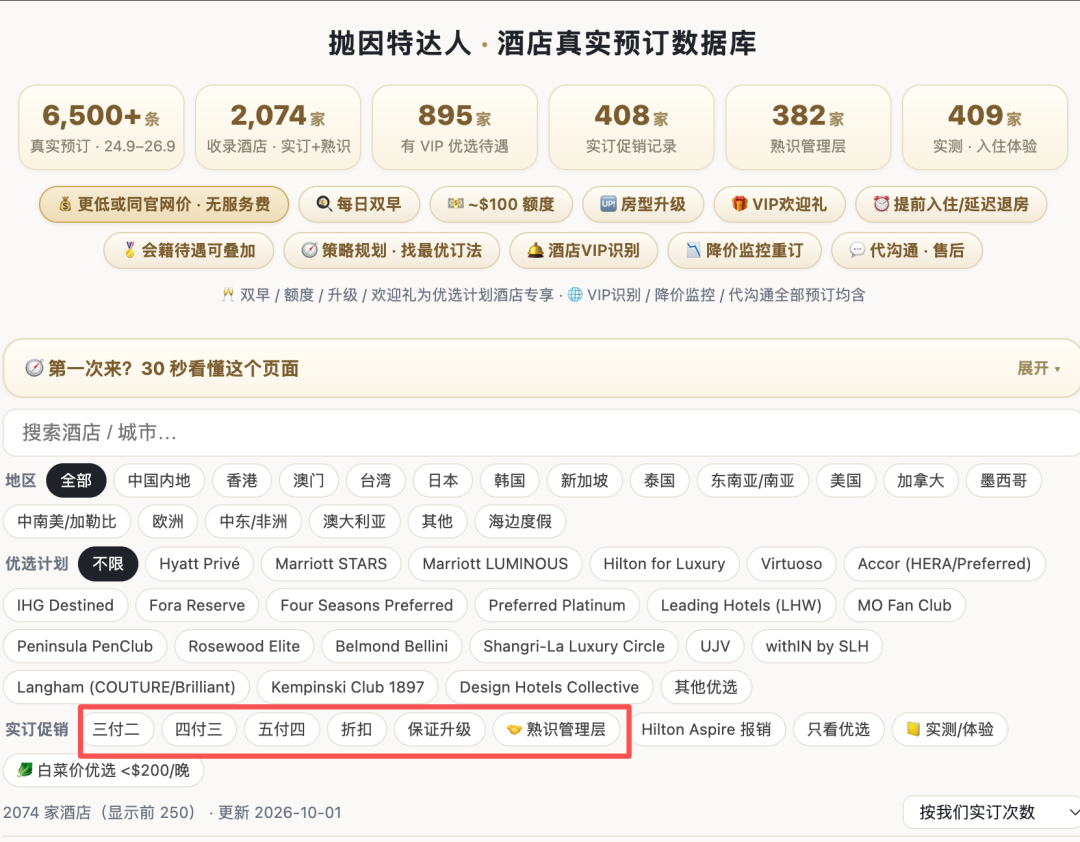Select 不限 under 优选计划

108,564
